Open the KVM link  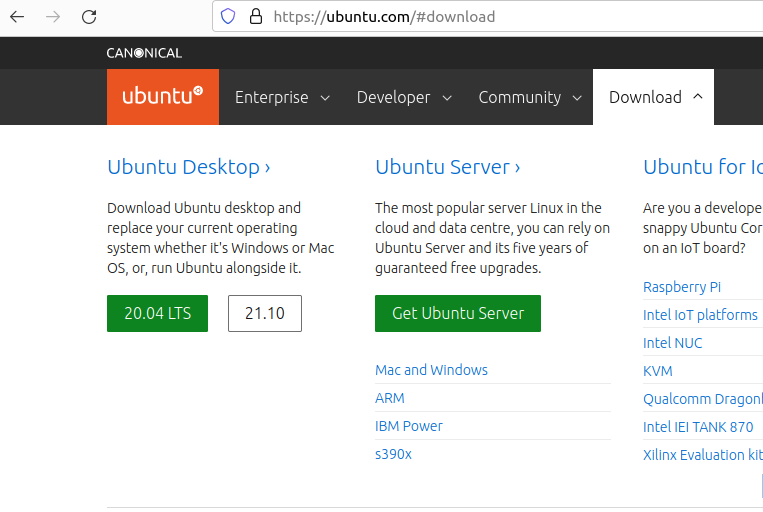coord(658,371)
